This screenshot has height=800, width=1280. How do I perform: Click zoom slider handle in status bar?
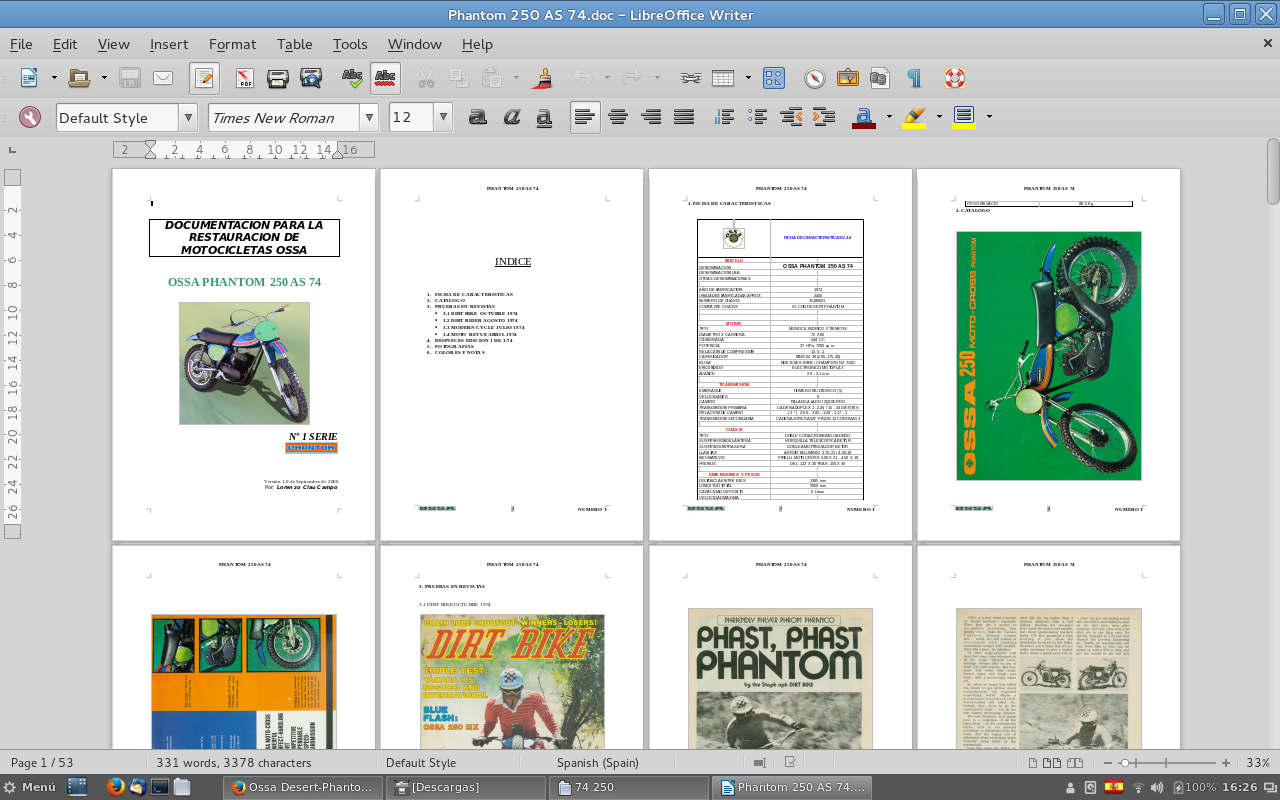[x=1125, y=763]
